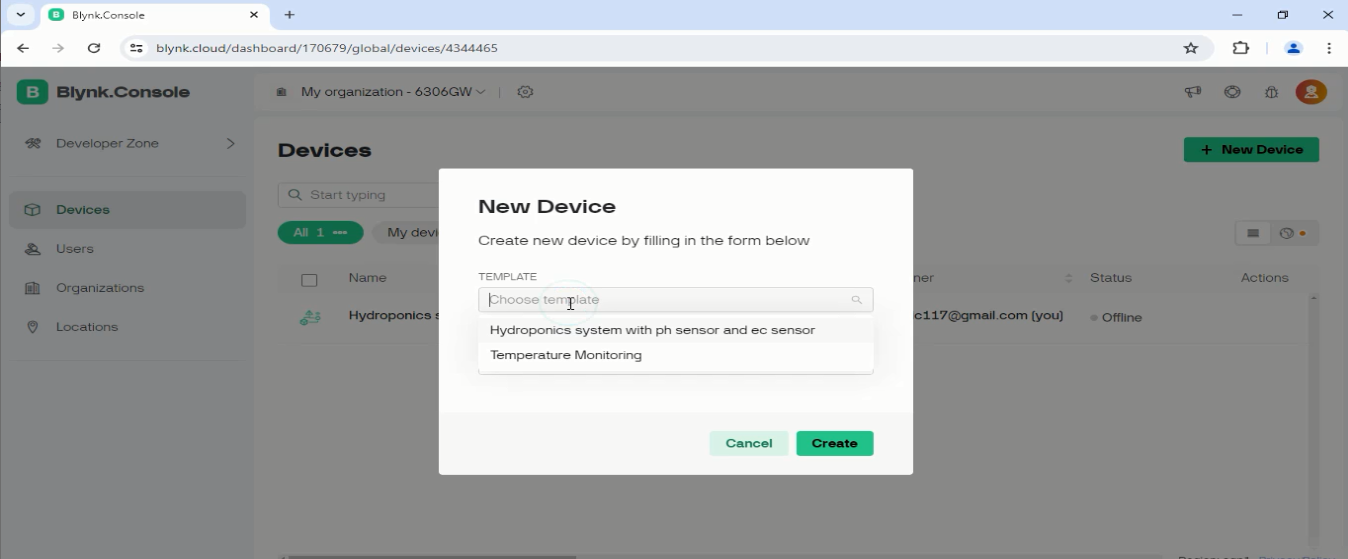The width and height of the screenshot is (1348, 559).
Task: Open the Users sidebar item
Action: [74, 249]
